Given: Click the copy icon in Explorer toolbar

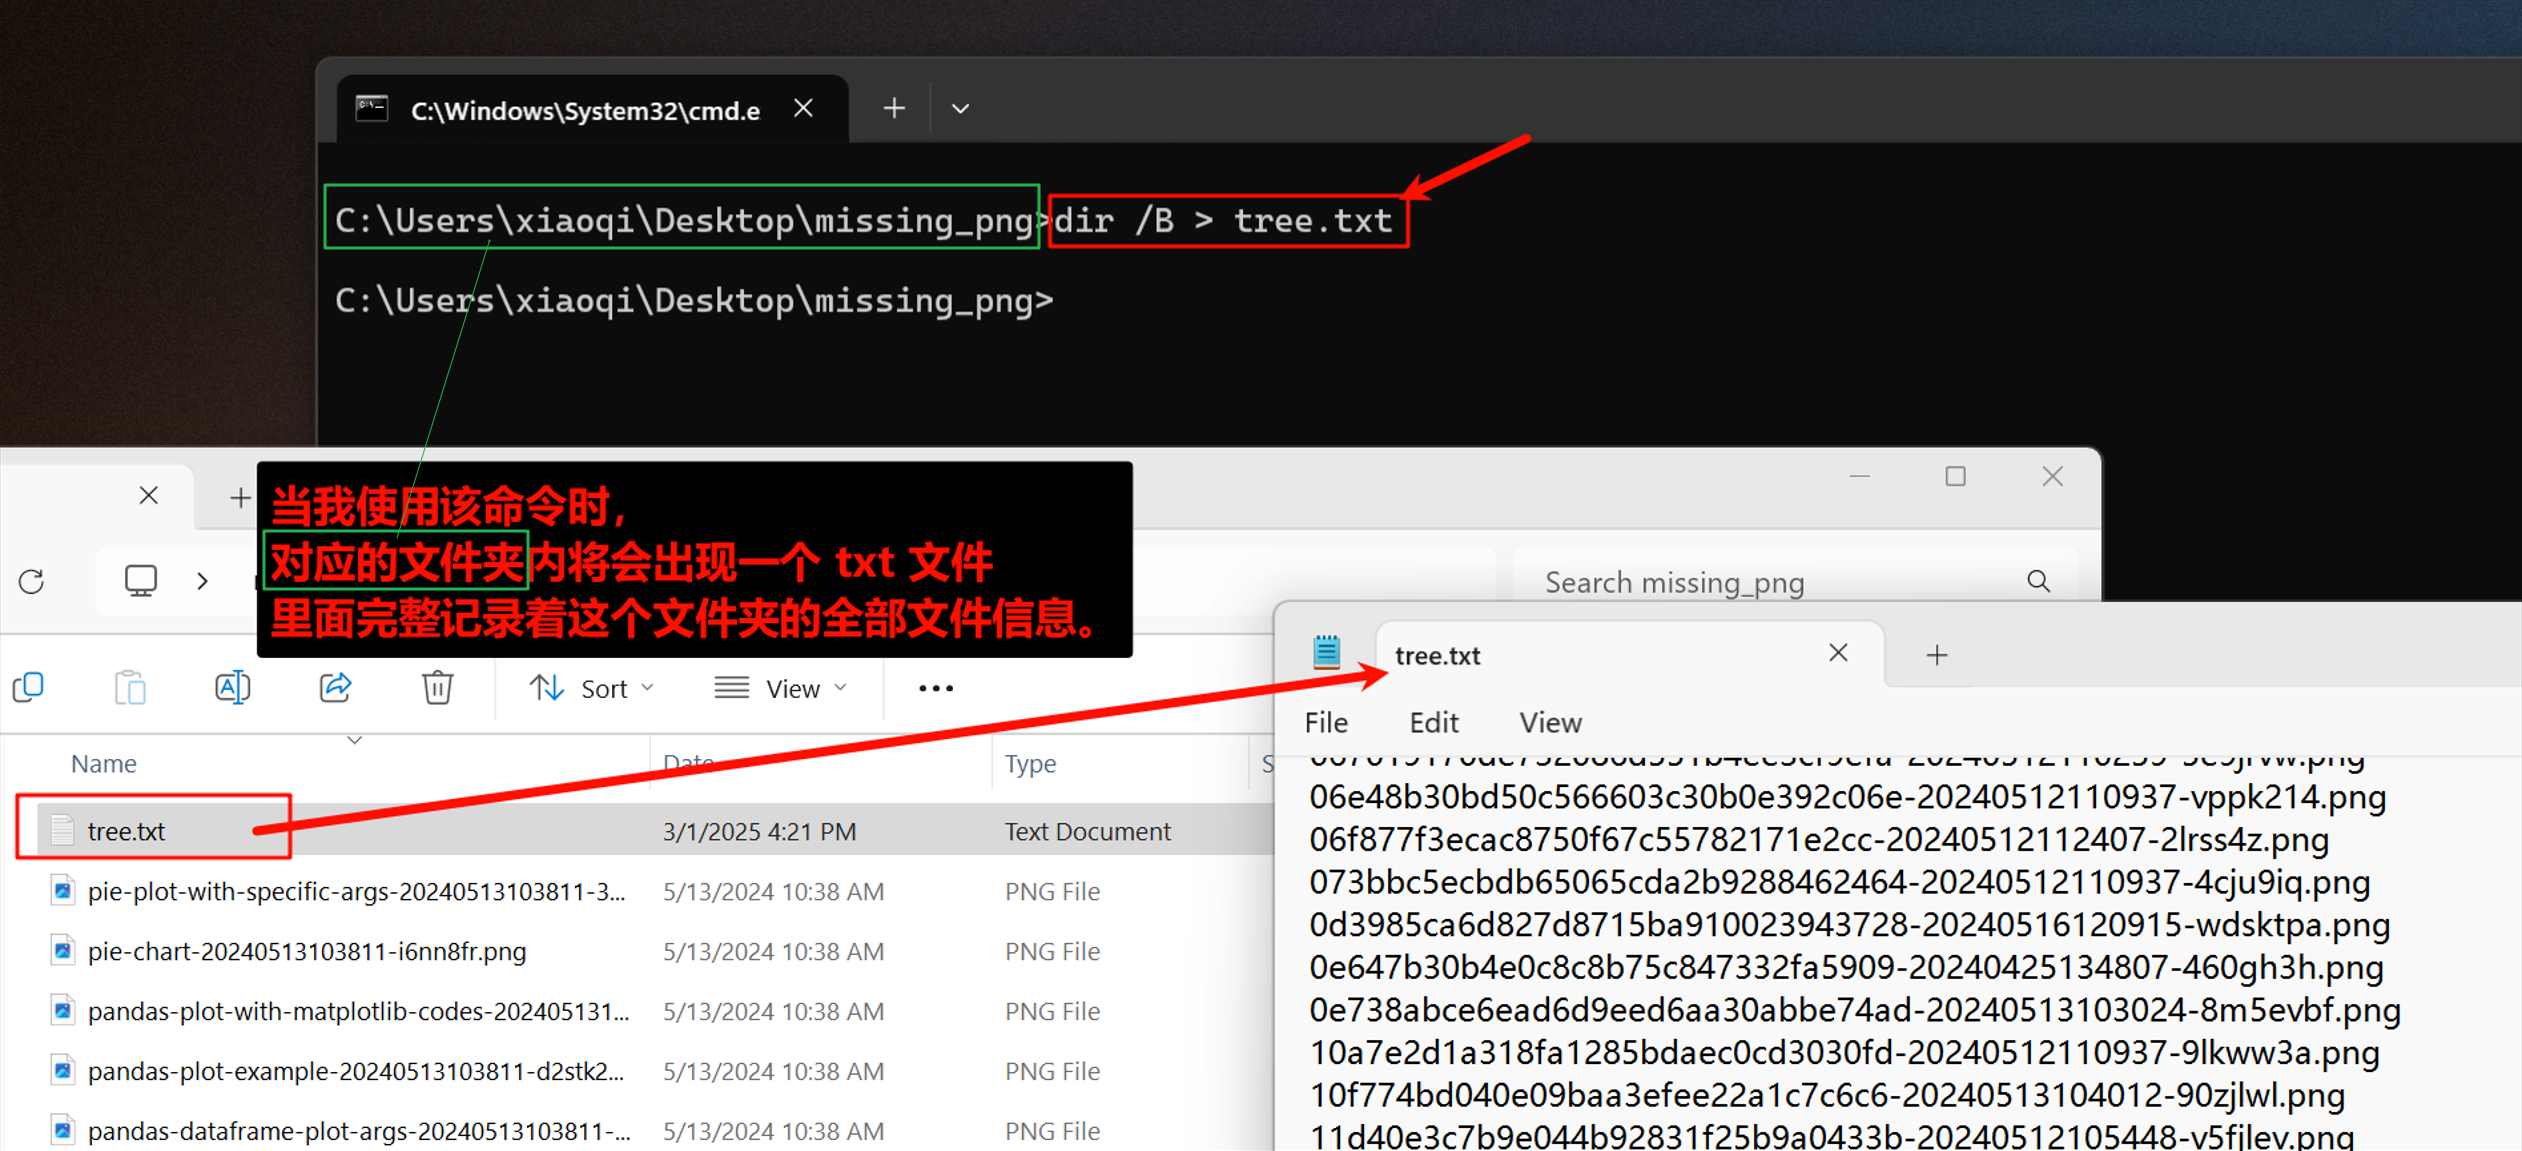Looking at the screenshot, I should [29, 687].
